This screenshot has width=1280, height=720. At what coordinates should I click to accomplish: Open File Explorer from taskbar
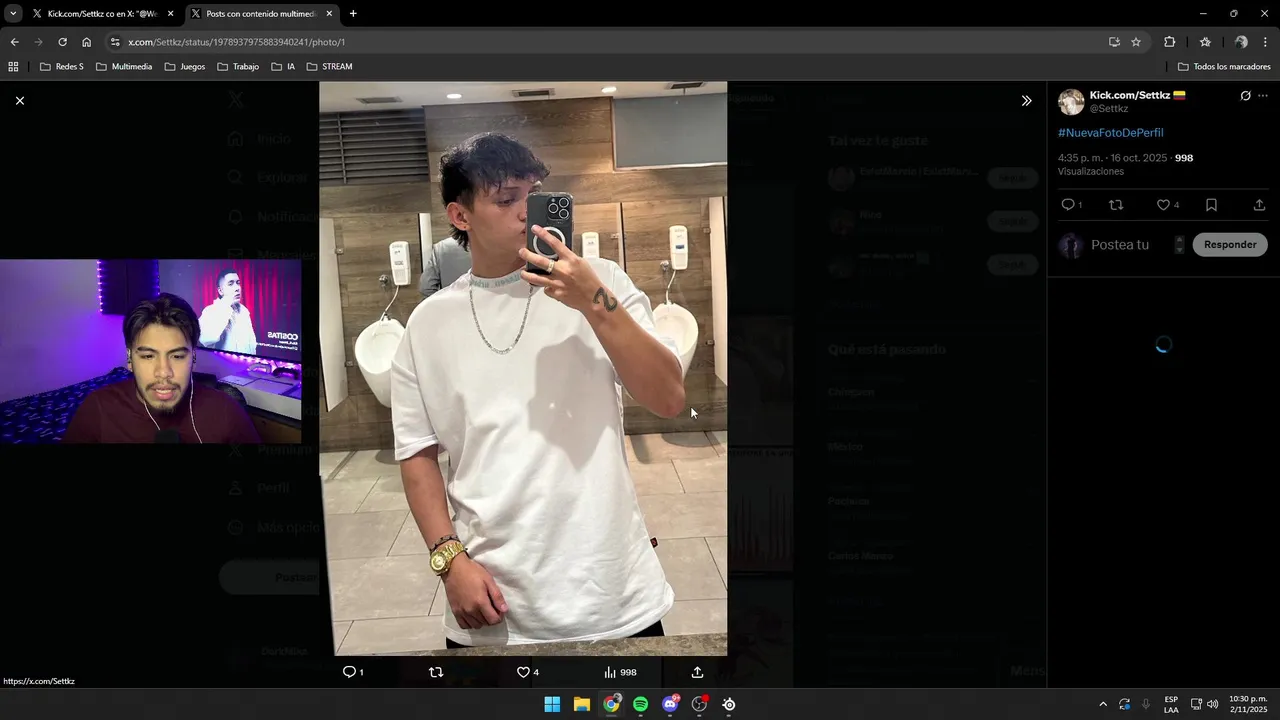pos(581,704)
